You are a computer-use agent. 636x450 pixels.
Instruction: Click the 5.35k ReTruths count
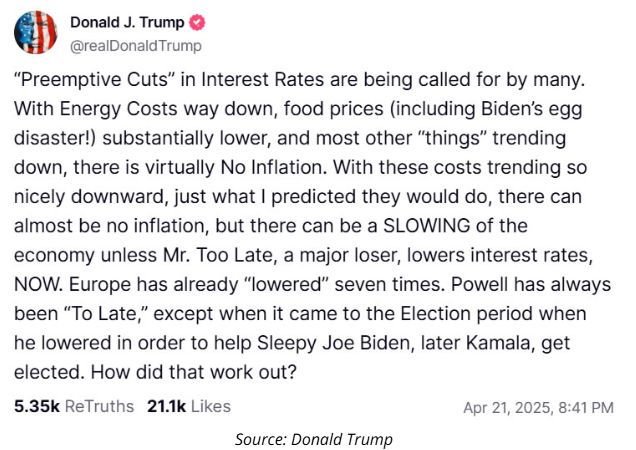37,406
